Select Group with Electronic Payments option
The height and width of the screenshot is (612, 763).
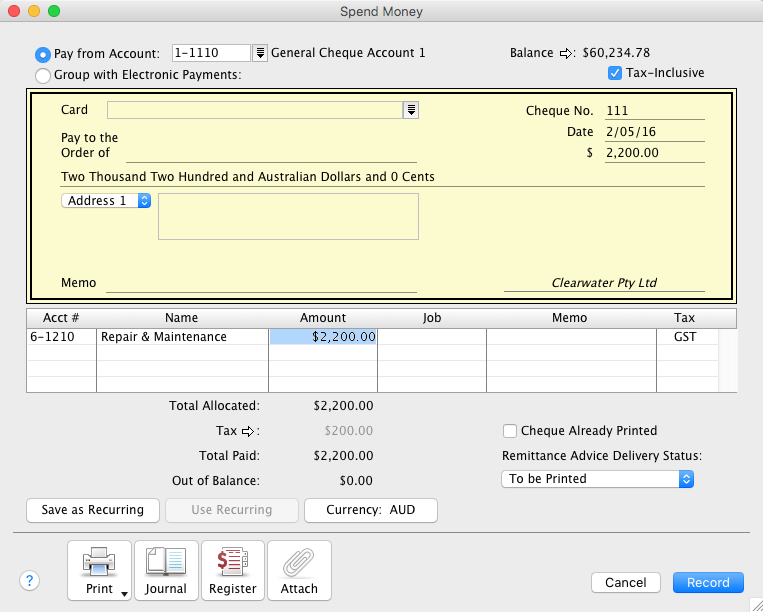click(43, 75)
